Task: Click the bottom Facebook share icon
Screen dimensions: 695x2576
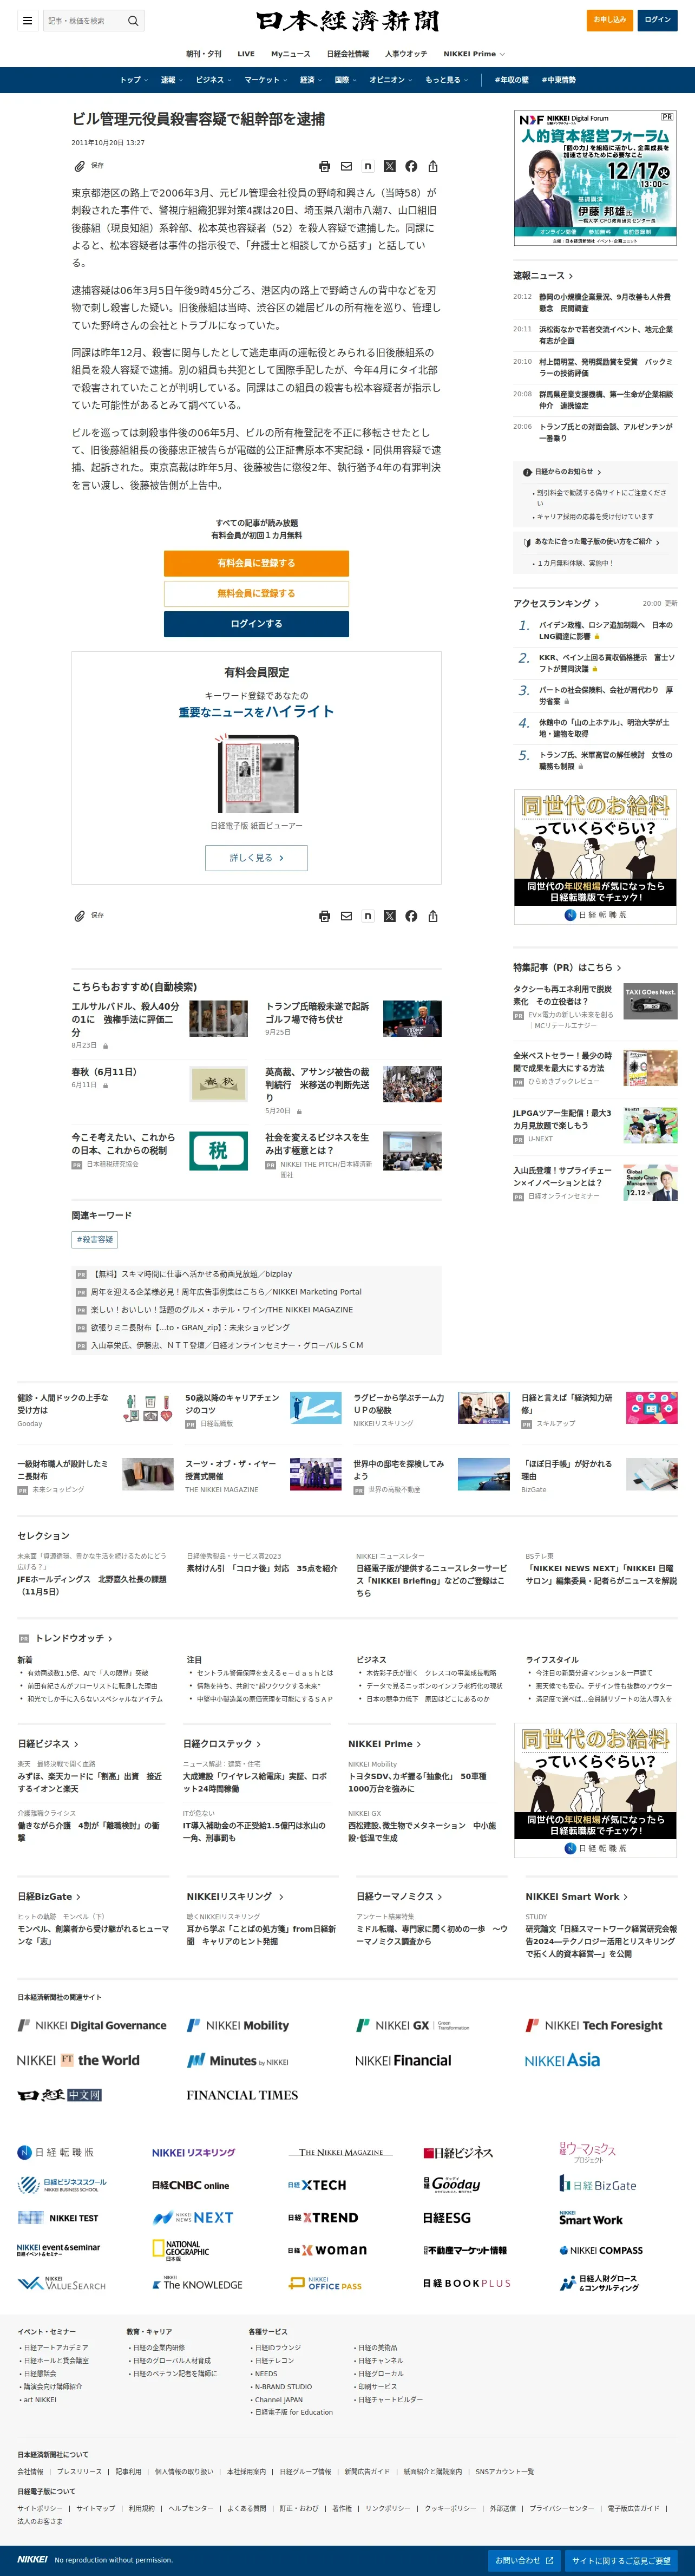Action: 411,915
